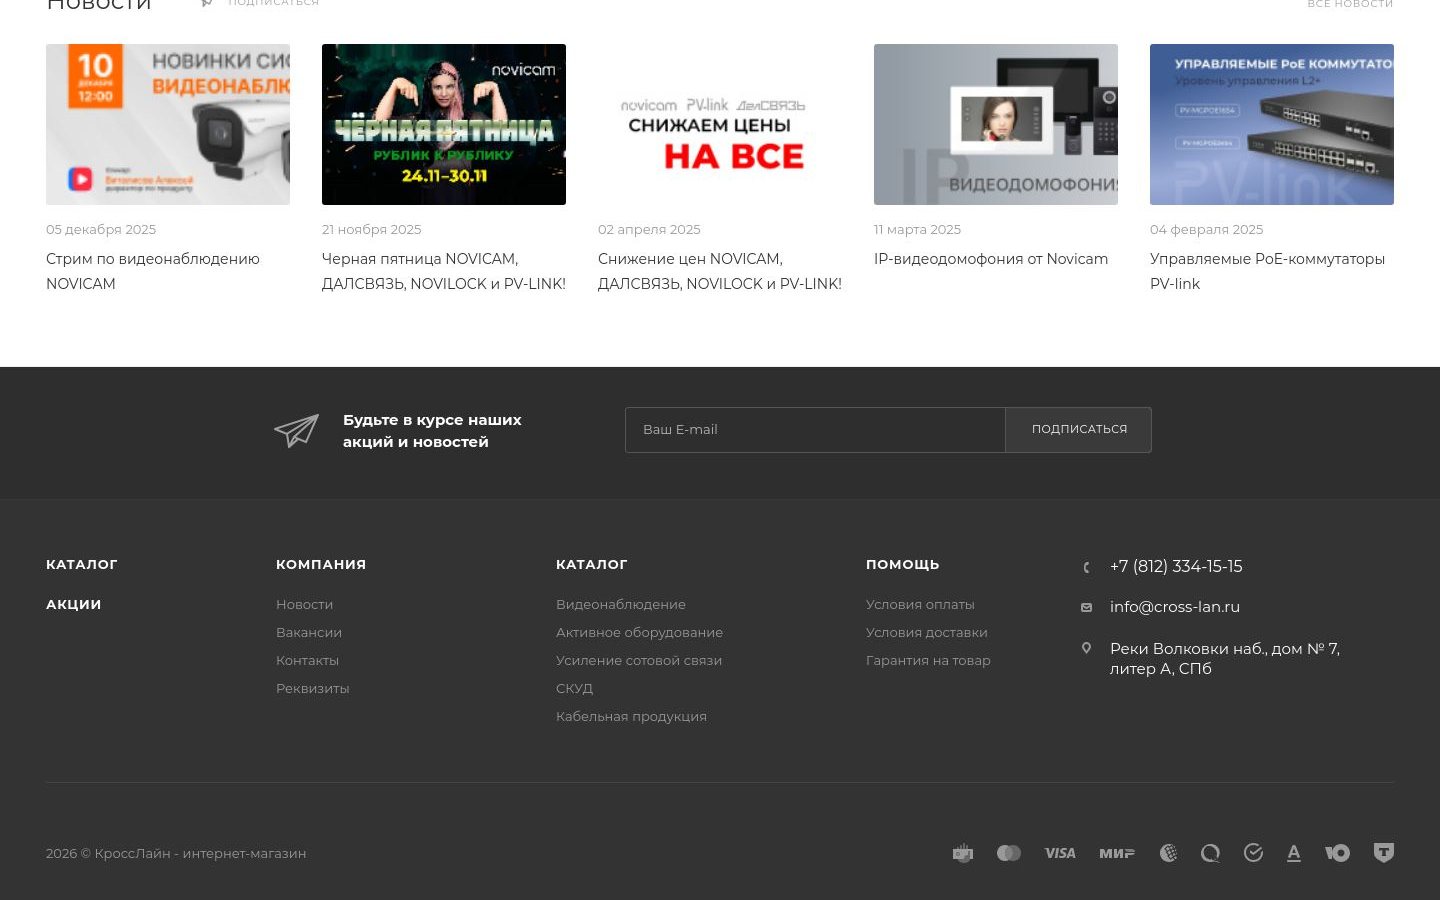Click the Реки Волковки наб. address text
The width and height of the screenshot is (1440, 900).
point(1225,659)
